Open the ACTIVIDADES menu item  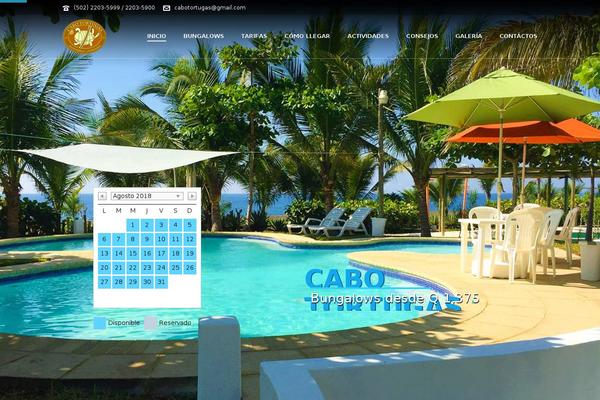tap(368, 36)
